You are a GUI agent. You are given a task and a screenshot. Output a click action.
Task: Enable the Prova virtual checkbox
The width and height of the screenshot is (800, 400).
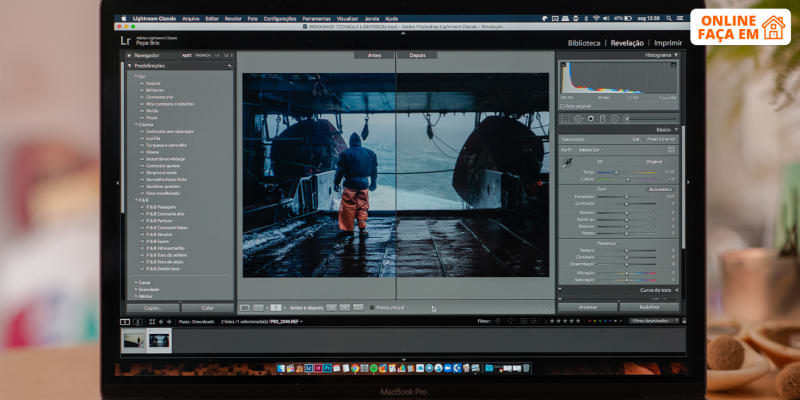[x=372, y=308]
